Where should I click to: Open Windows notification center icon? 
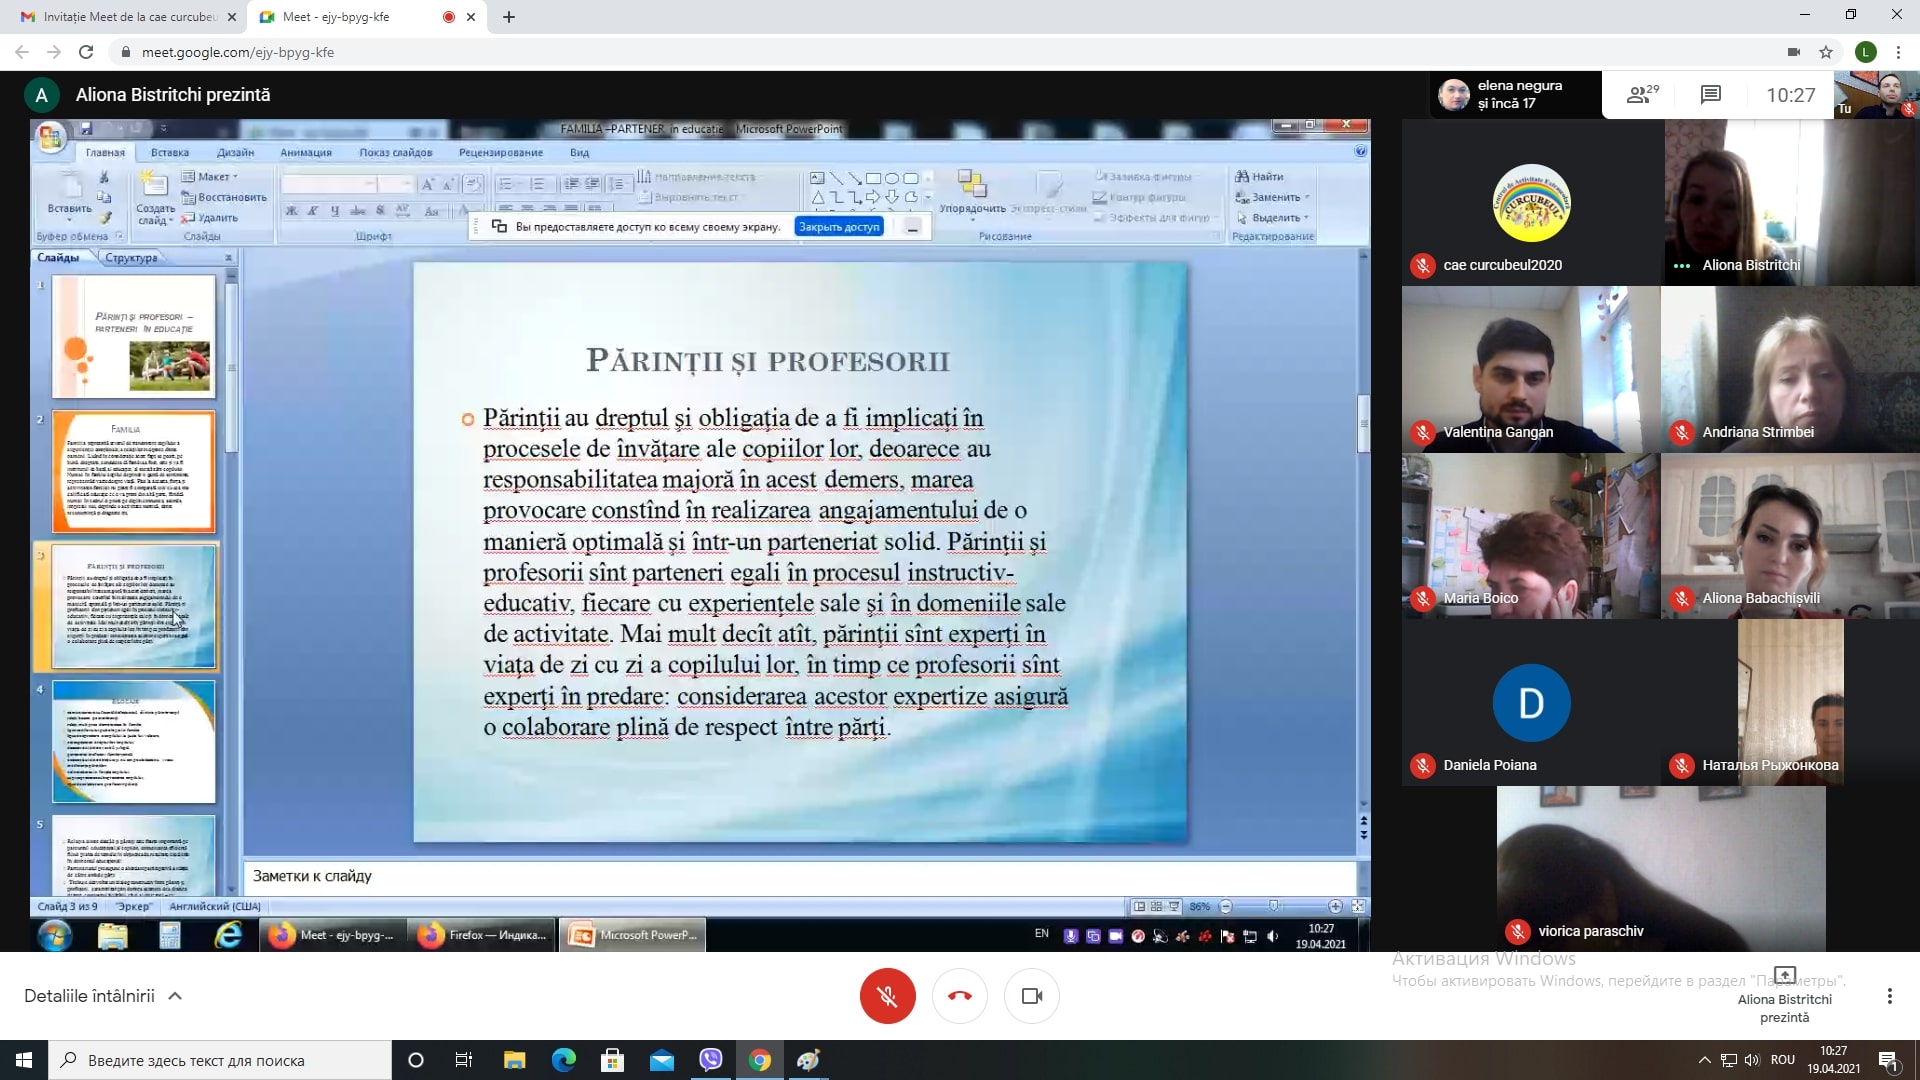[1888, 1060]
